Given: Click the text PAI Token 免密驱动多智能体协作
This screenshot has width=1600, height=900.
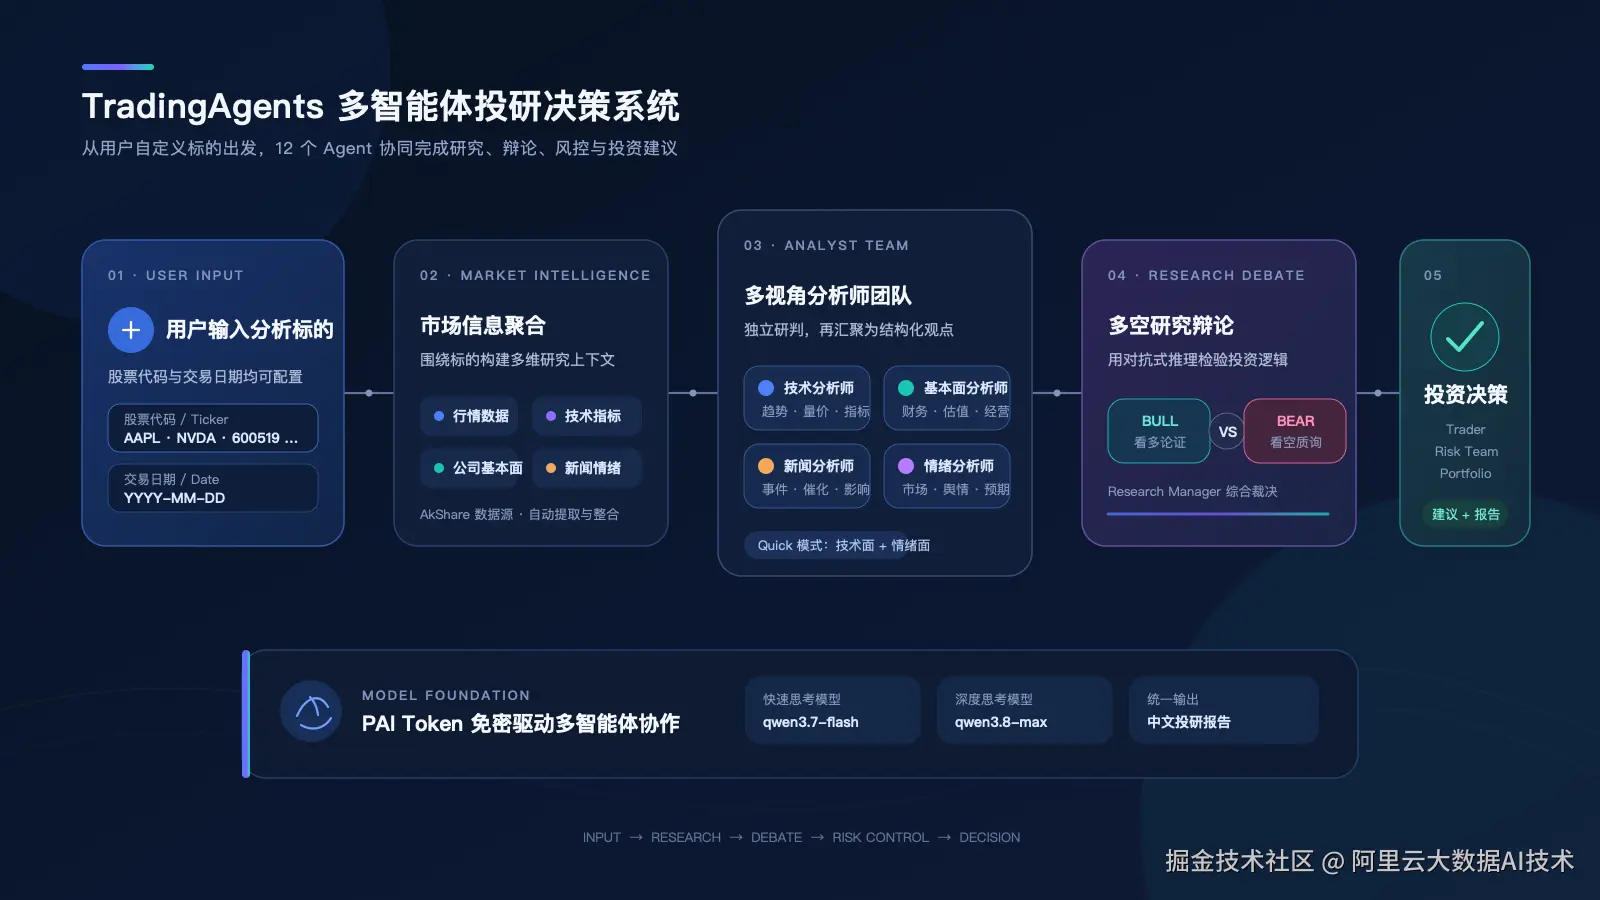Looking at the screenshot, I should coord(521,723).
